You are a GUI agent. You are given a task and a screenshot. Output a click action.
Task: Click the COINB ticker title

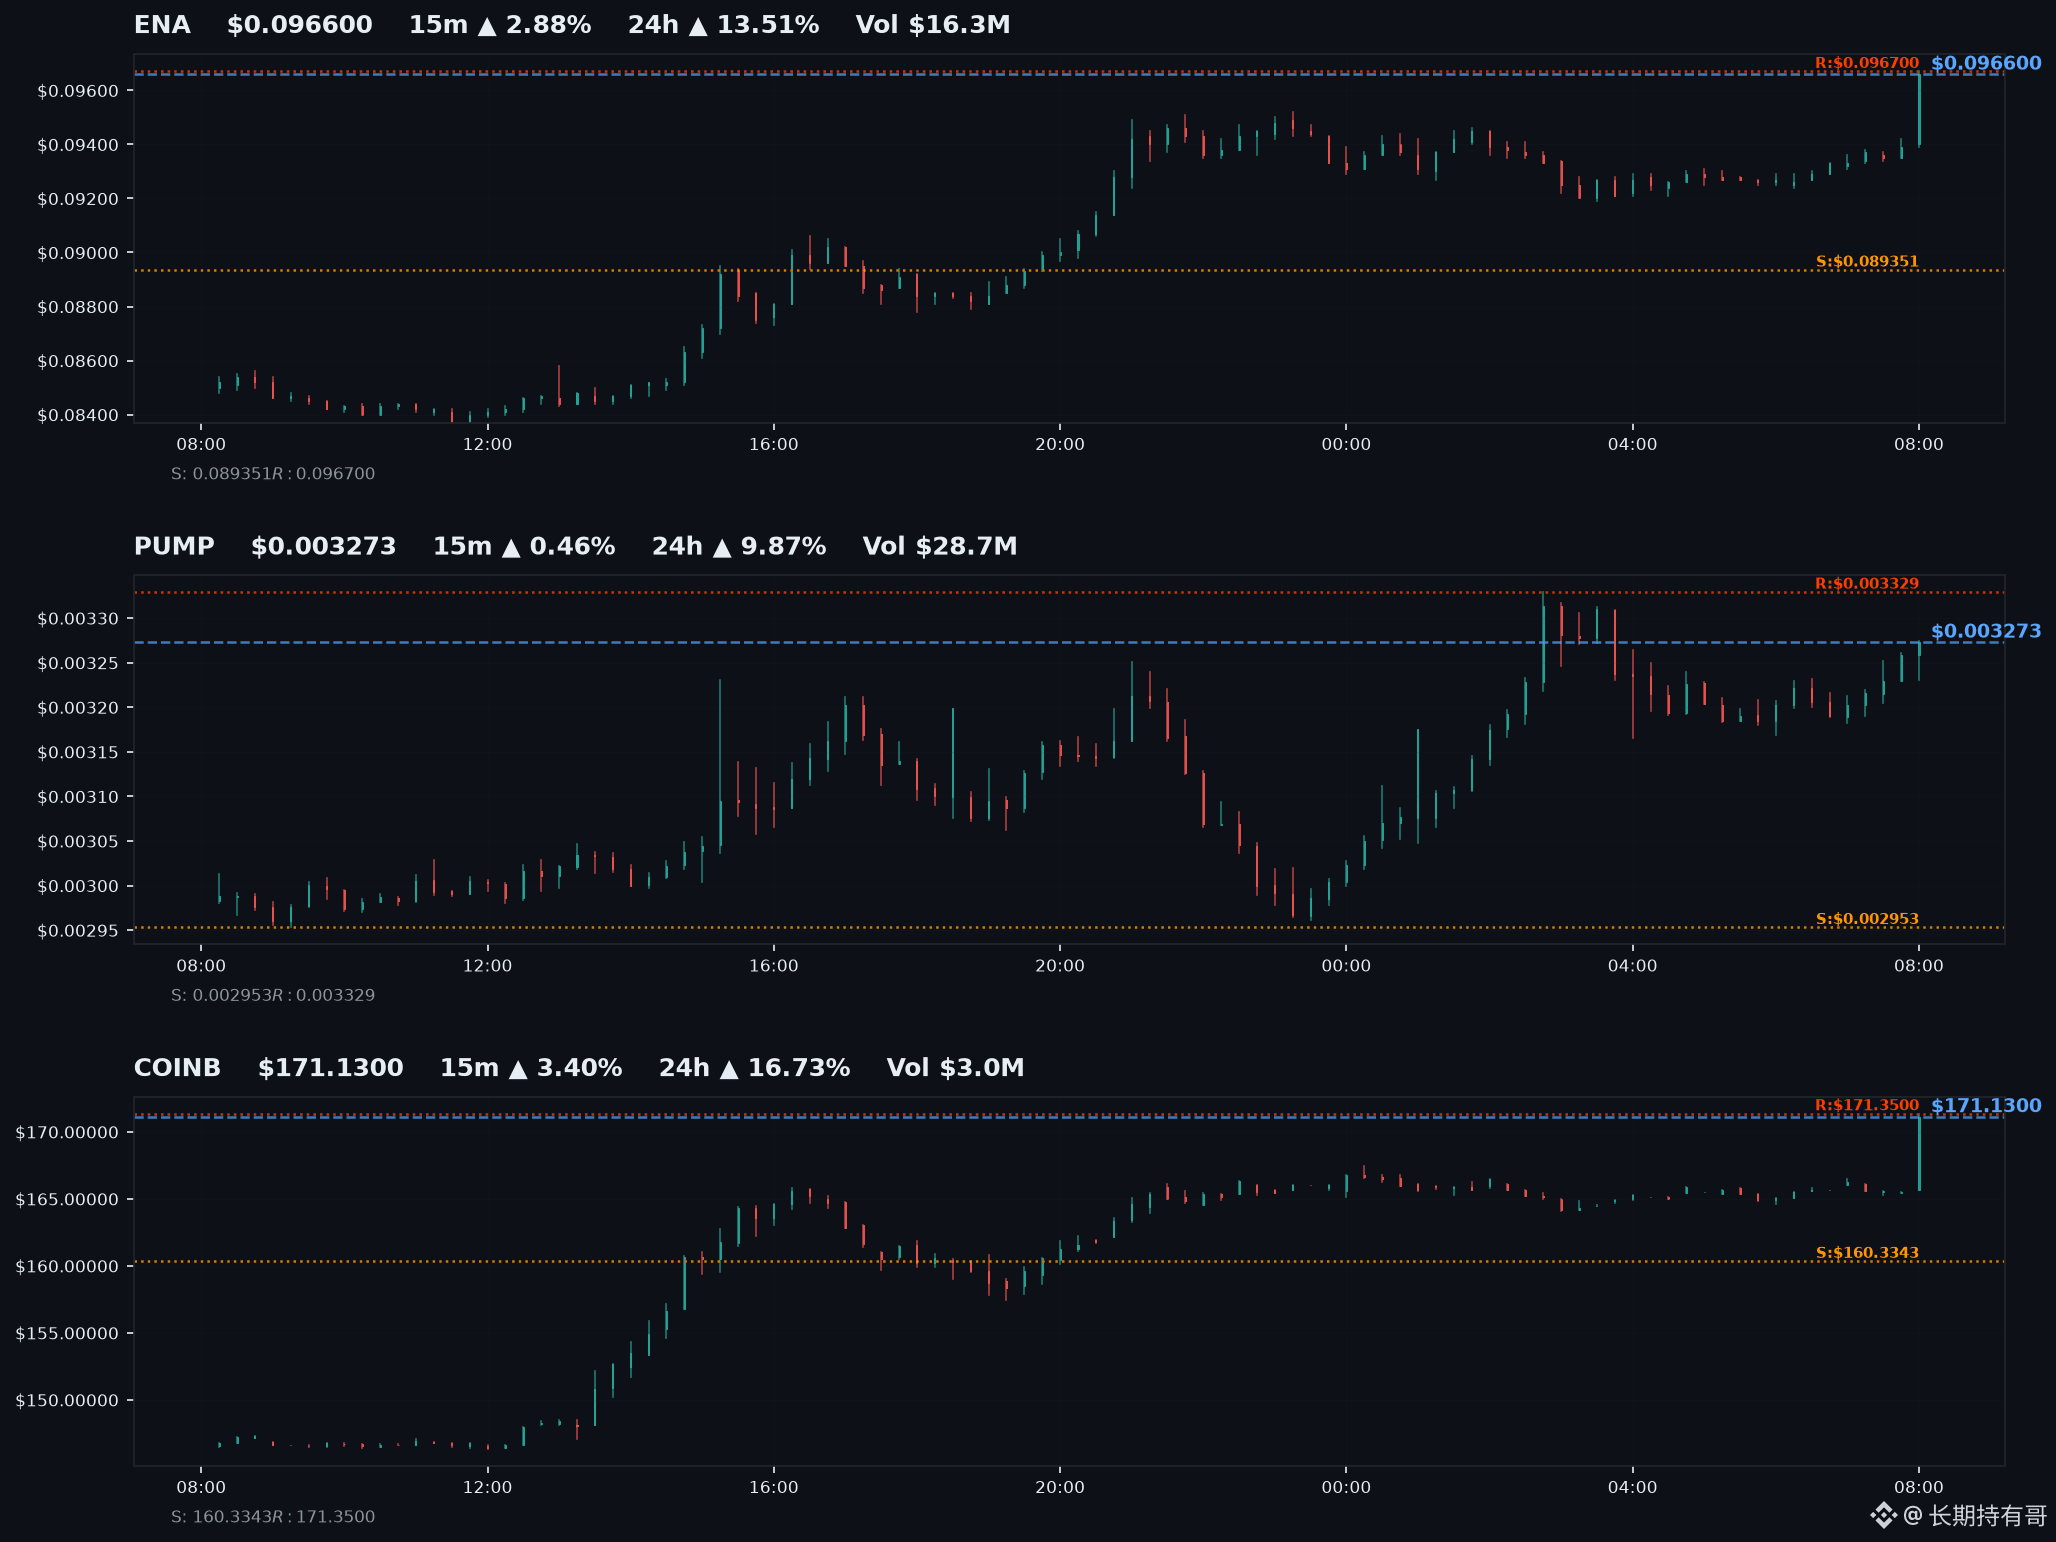click(178, 1068)
